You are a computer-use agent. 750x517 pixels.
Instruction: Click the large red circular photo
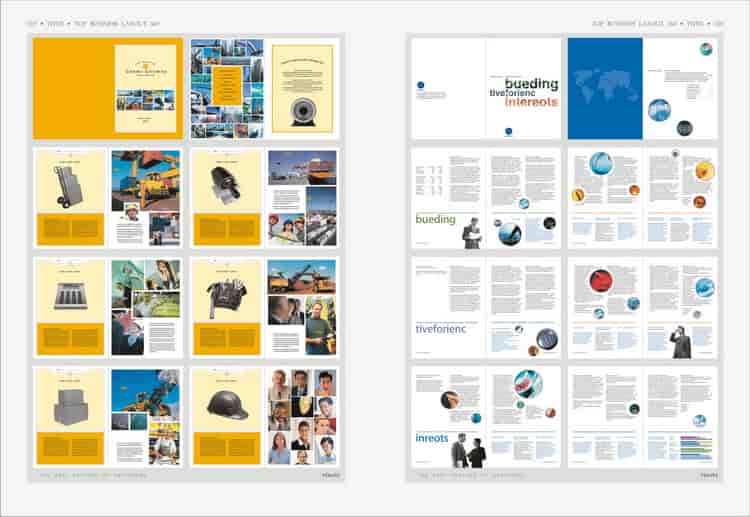[x=601, y=280]
